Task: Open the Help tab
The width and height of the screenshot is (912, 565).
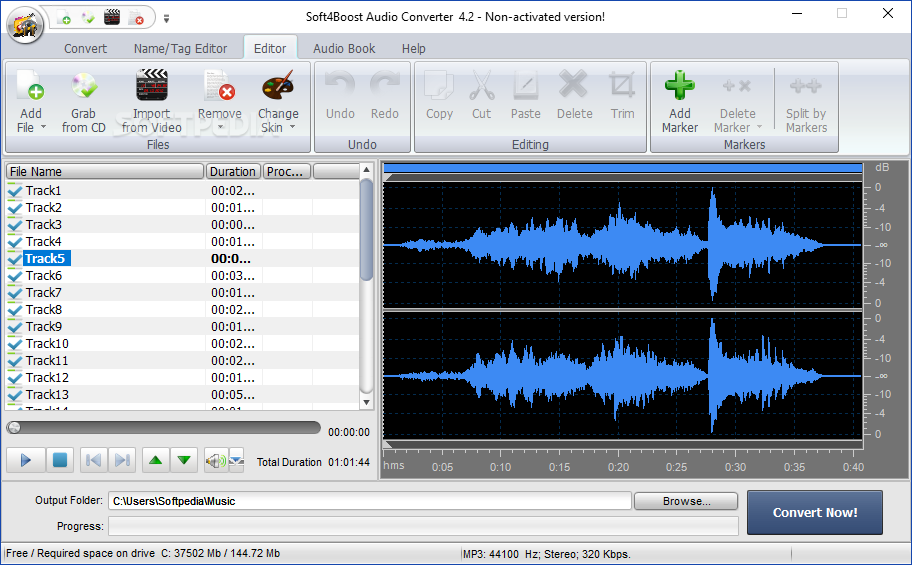Action: click(x=414, y=49)
